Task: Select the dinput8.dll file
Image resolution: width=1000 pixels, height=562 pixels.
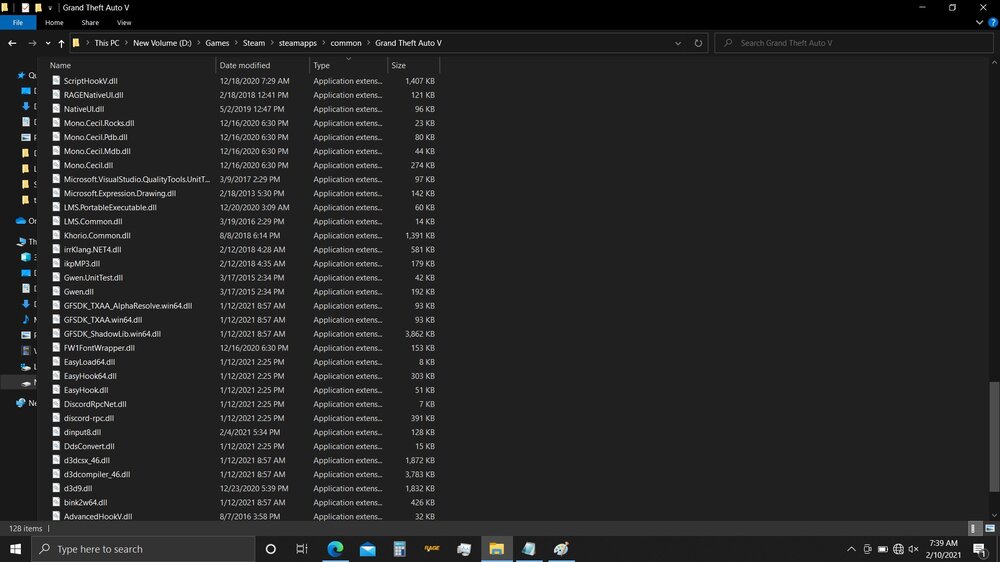Action: pyautogui.click(x=82, y=432)
